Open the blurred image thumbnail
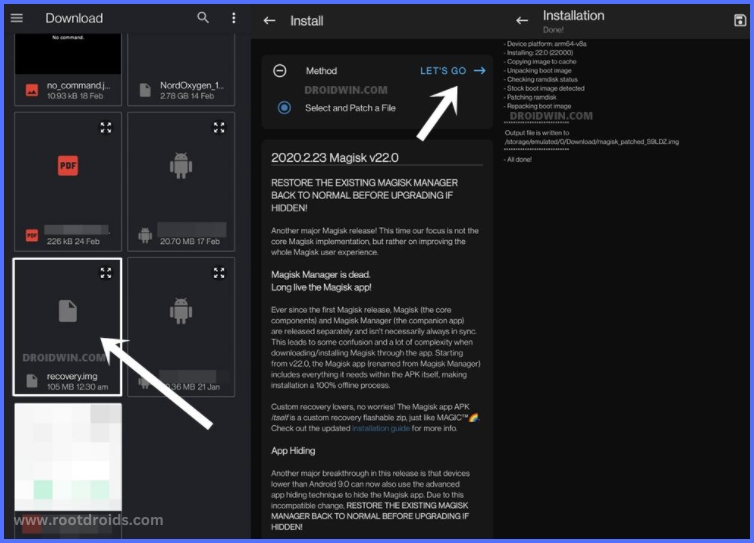This screenshot has height=543, width=754. pyautogui.click(x=68, y=457)
